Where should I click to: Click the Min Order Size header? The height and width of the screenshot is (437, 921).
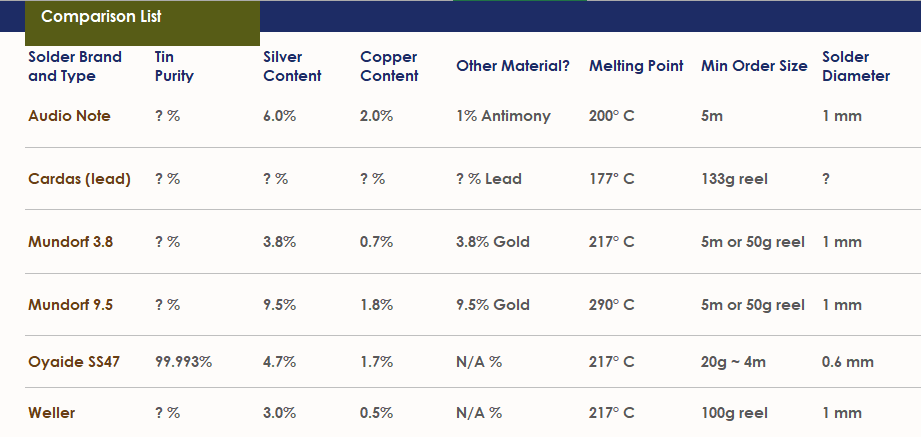pos(754,66)
